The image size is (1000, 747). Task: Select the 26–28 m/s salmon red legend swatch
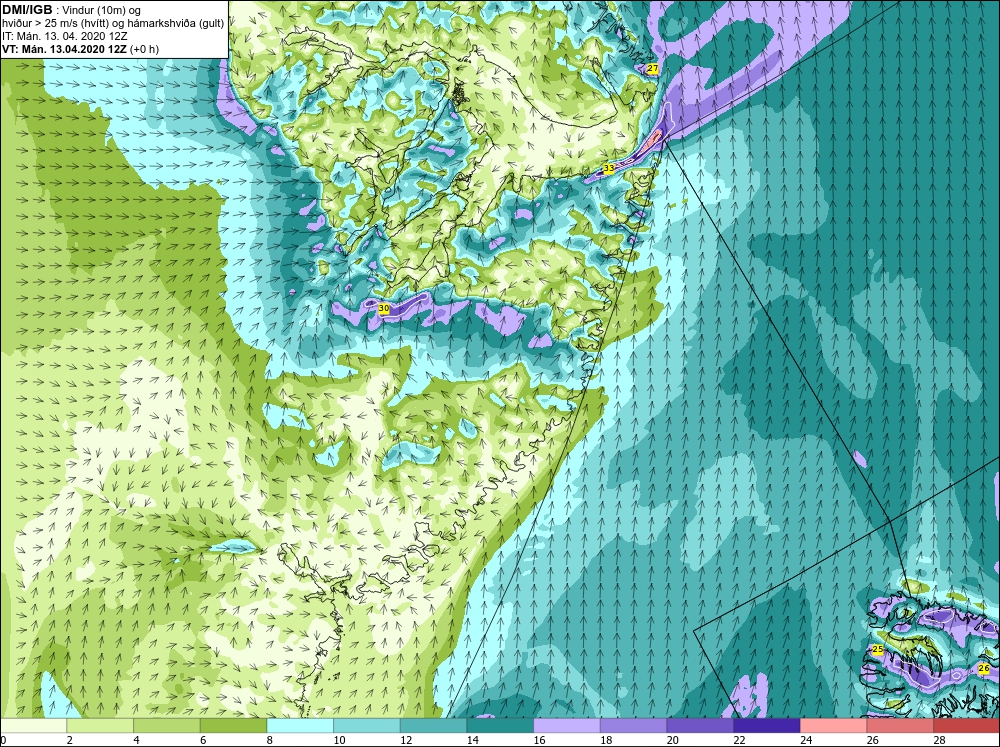pyautogui.click(x=900, y=726)
